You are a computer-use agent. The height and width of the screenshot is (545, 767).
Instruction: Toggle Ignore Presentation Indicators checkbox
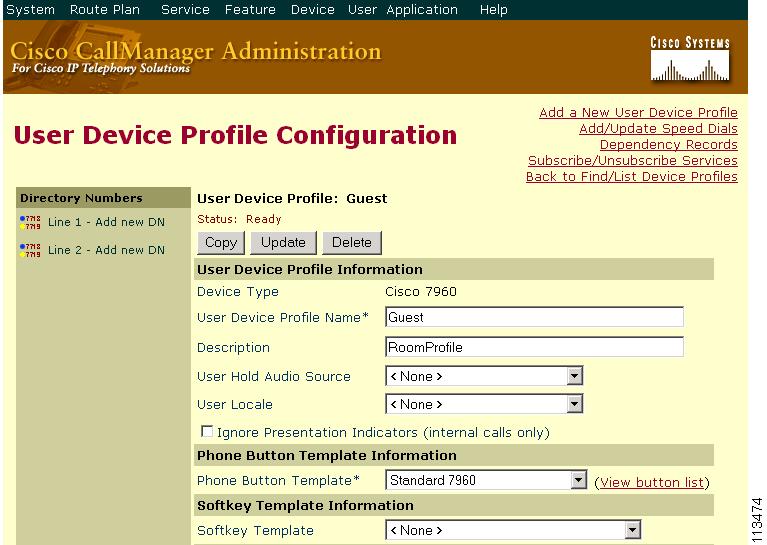click(x=207, y=431)
